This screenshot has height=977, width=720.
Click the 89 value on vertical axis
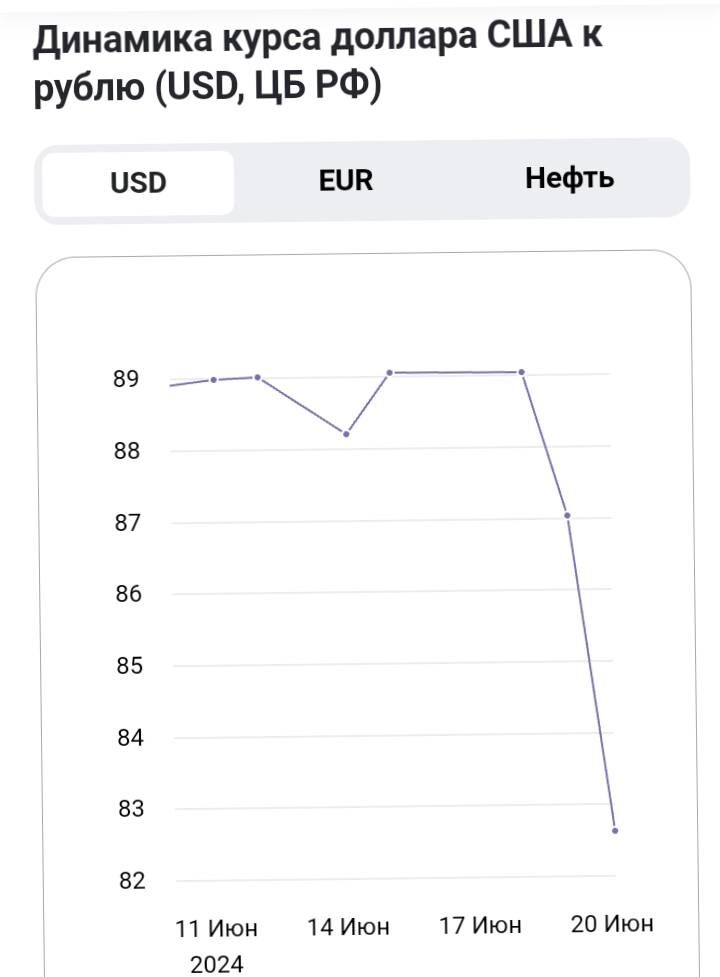(x=126, y=379)
